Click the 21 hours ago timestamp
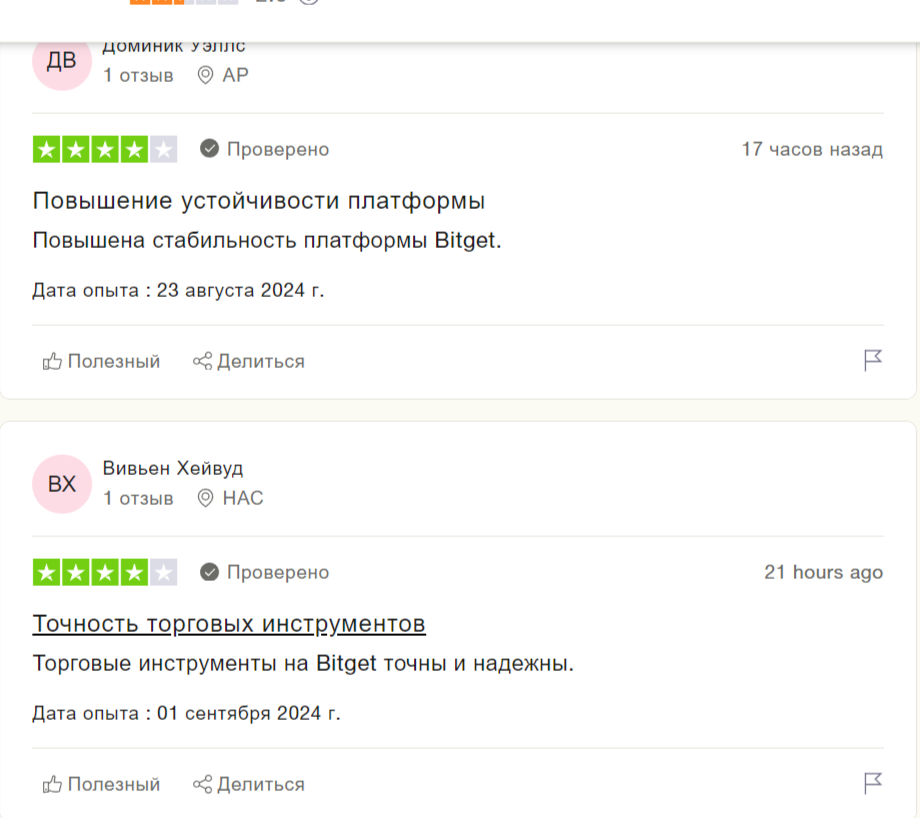Viewport: 920px width, 818px height. click(823, 572)
